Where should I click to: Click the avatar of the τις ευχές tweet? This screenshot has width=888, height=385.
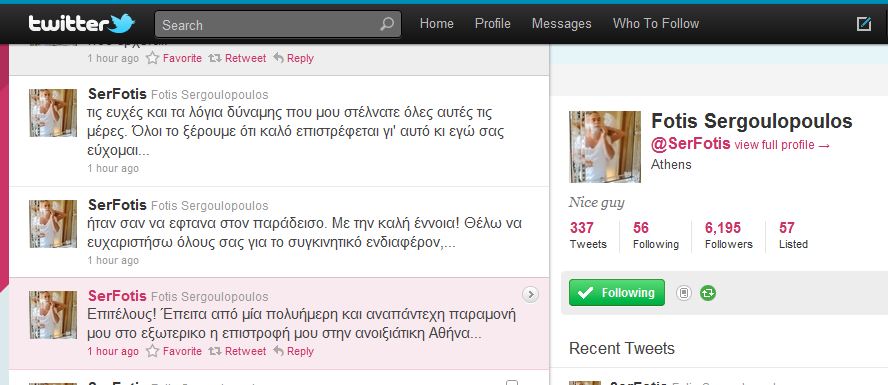click(x=53, y=113)
